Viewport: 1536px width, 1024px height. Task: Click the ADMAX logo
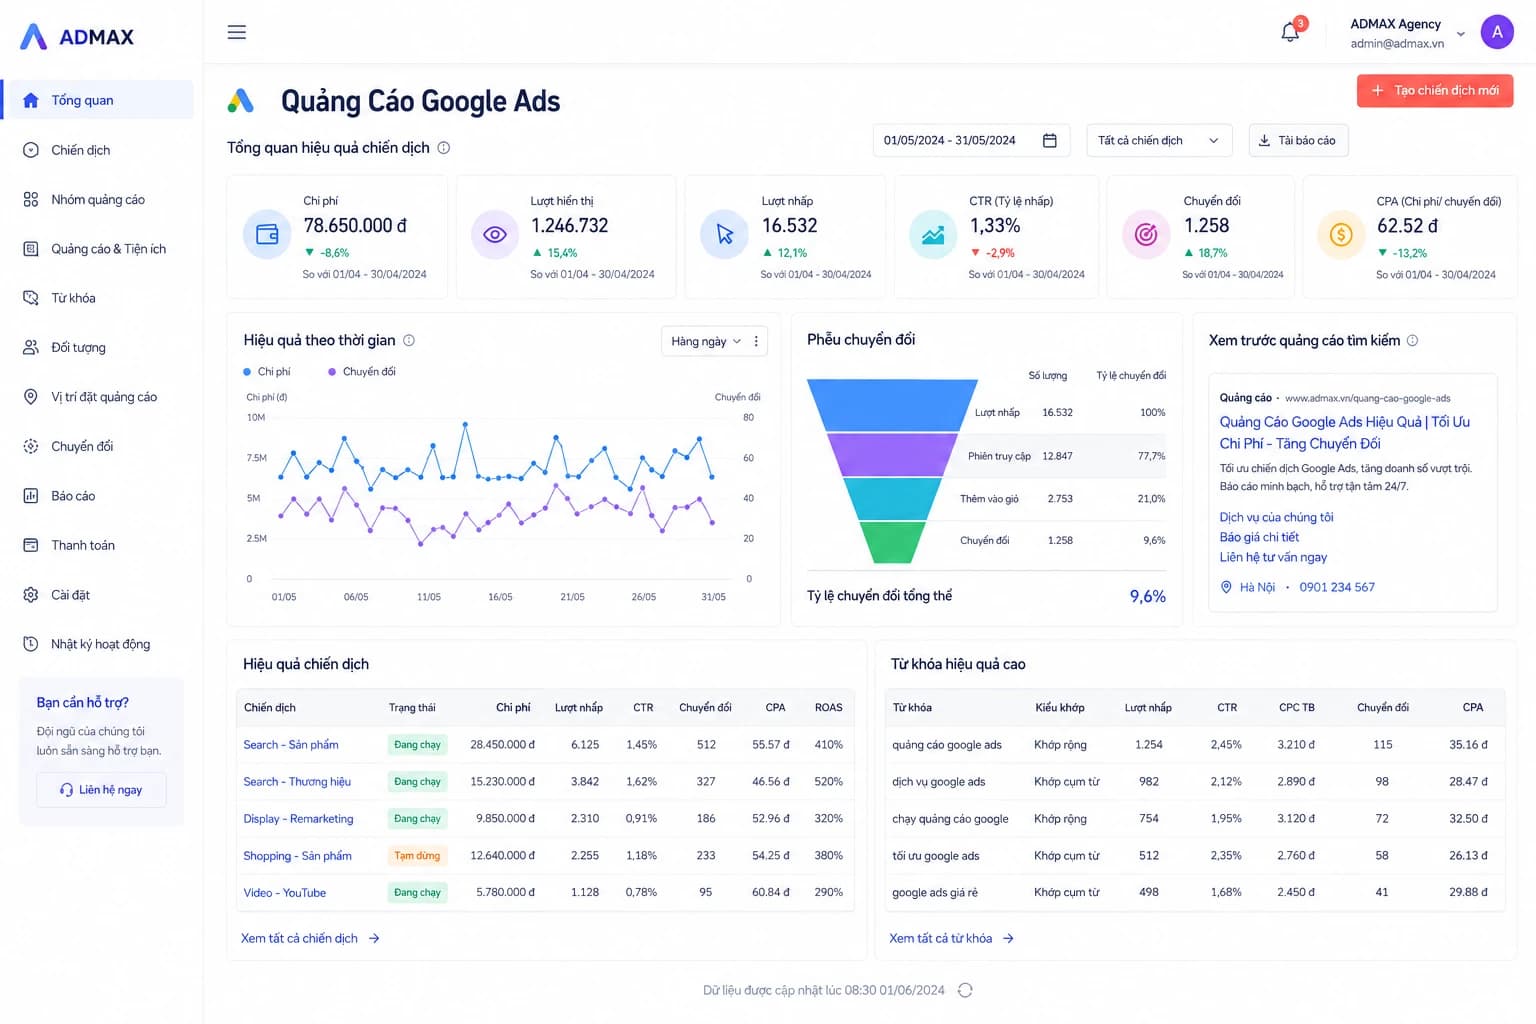[x=77, y=37]
